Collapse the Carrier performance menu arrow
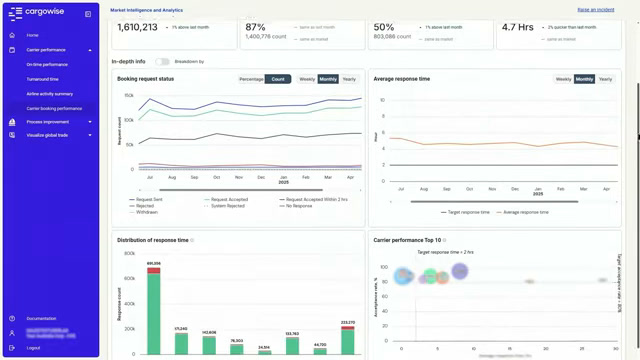 [x=90, y=50]
